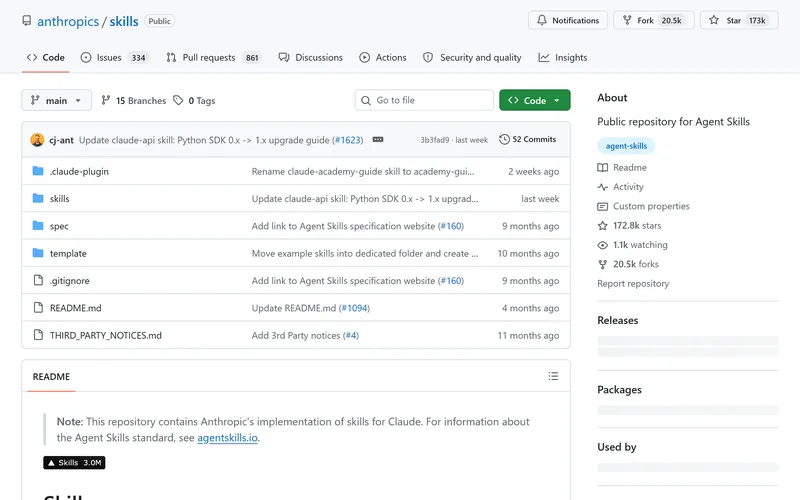This screenshot has height=500, width=800.
Task: Click the skills folder icon
Action: point(38,198)
